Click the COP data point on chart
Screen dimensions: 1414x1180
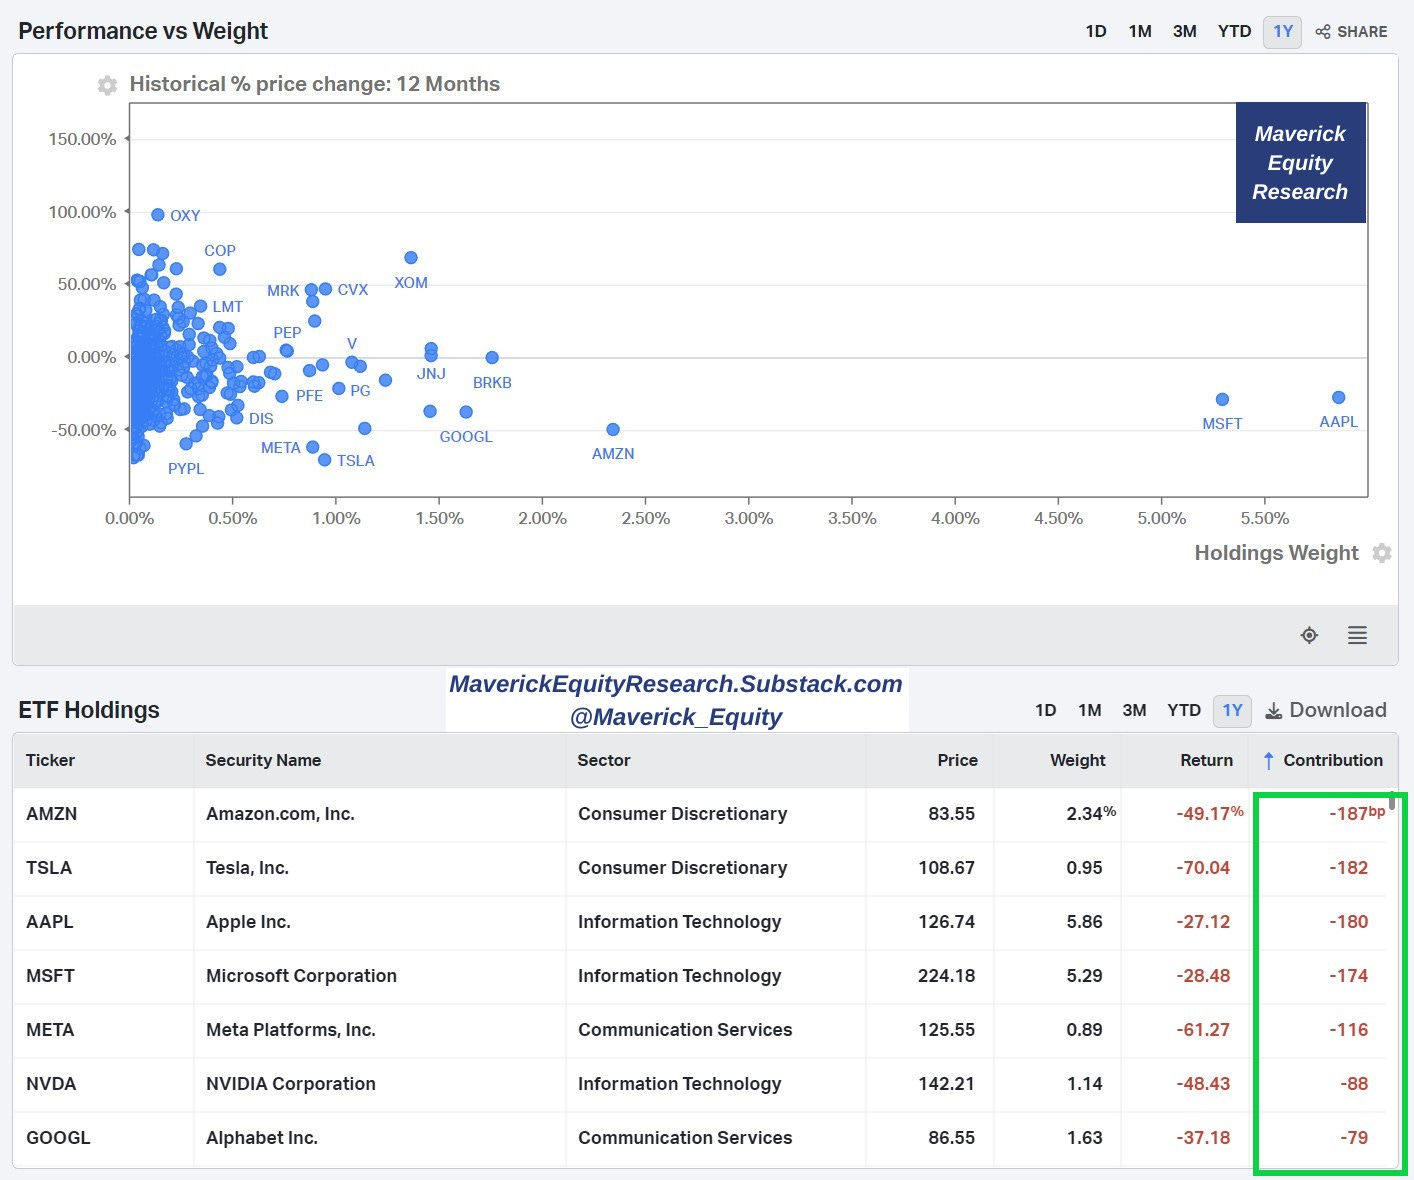(x=219, y=269)
